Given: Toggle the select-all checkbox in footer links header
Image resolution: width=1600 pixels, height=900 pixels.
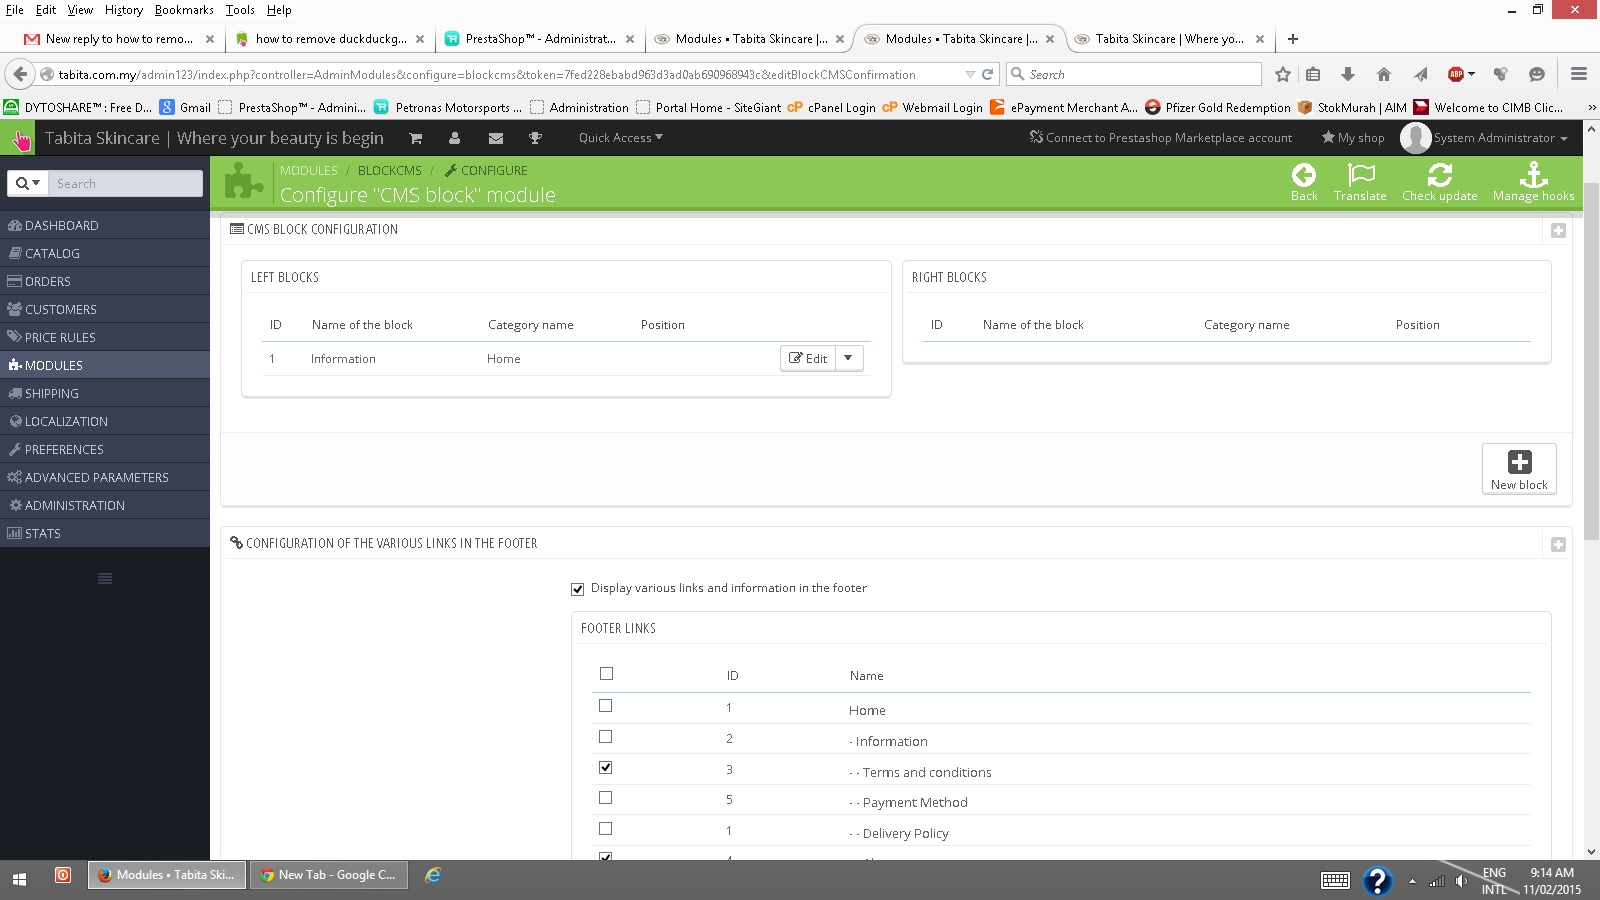Looking at the screenshot, I should tap(606, 674).
